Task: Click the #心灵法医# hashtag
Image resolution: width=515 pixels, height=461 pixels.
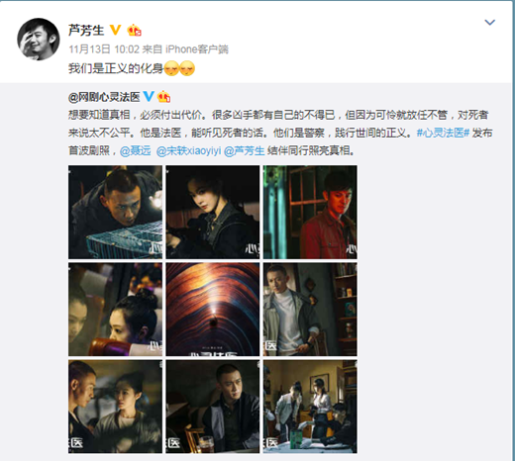Action: pyautogui.click(x=443, y=133)
